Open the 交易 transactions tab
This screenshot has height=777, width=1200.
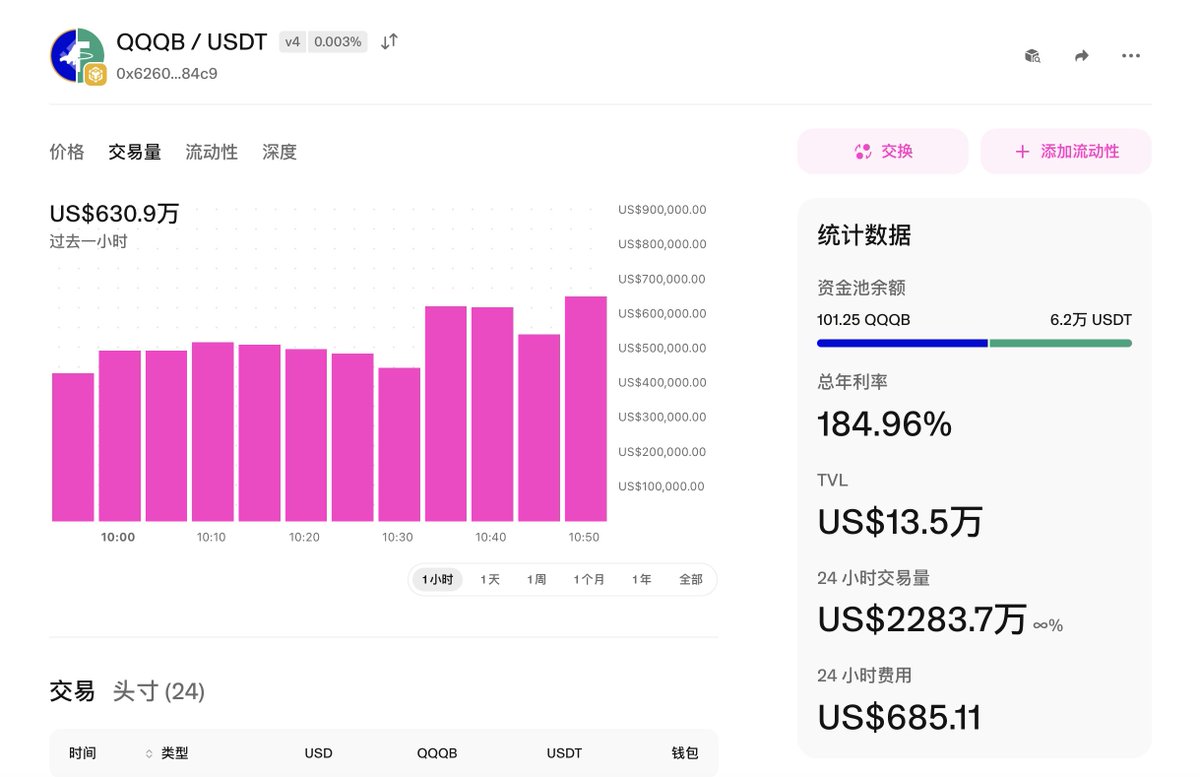point(72,691)
